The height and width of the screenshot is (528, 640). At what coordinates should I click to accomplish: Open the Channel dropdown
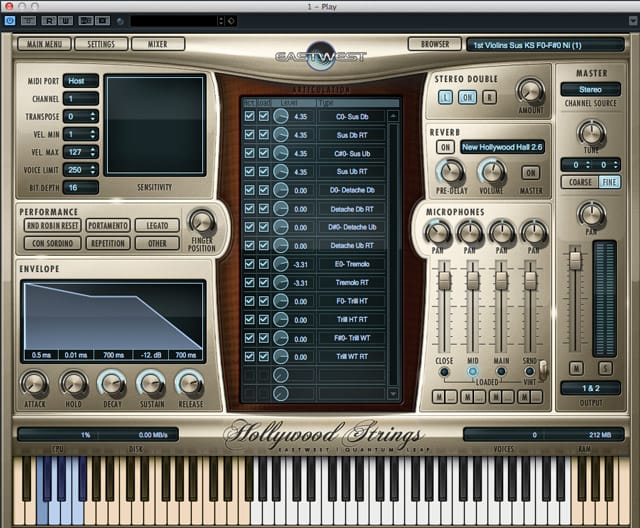(81, 99)
